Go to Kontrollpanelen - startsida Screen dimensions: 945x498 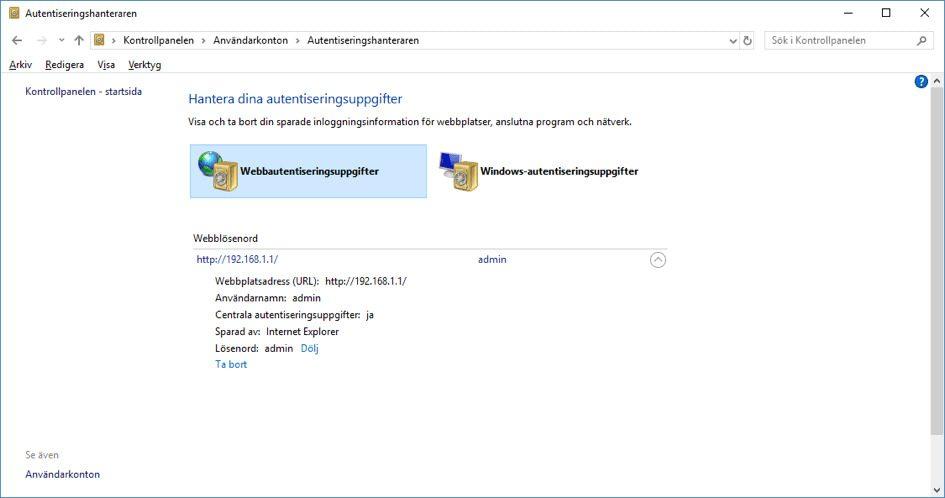coord(83,92)
